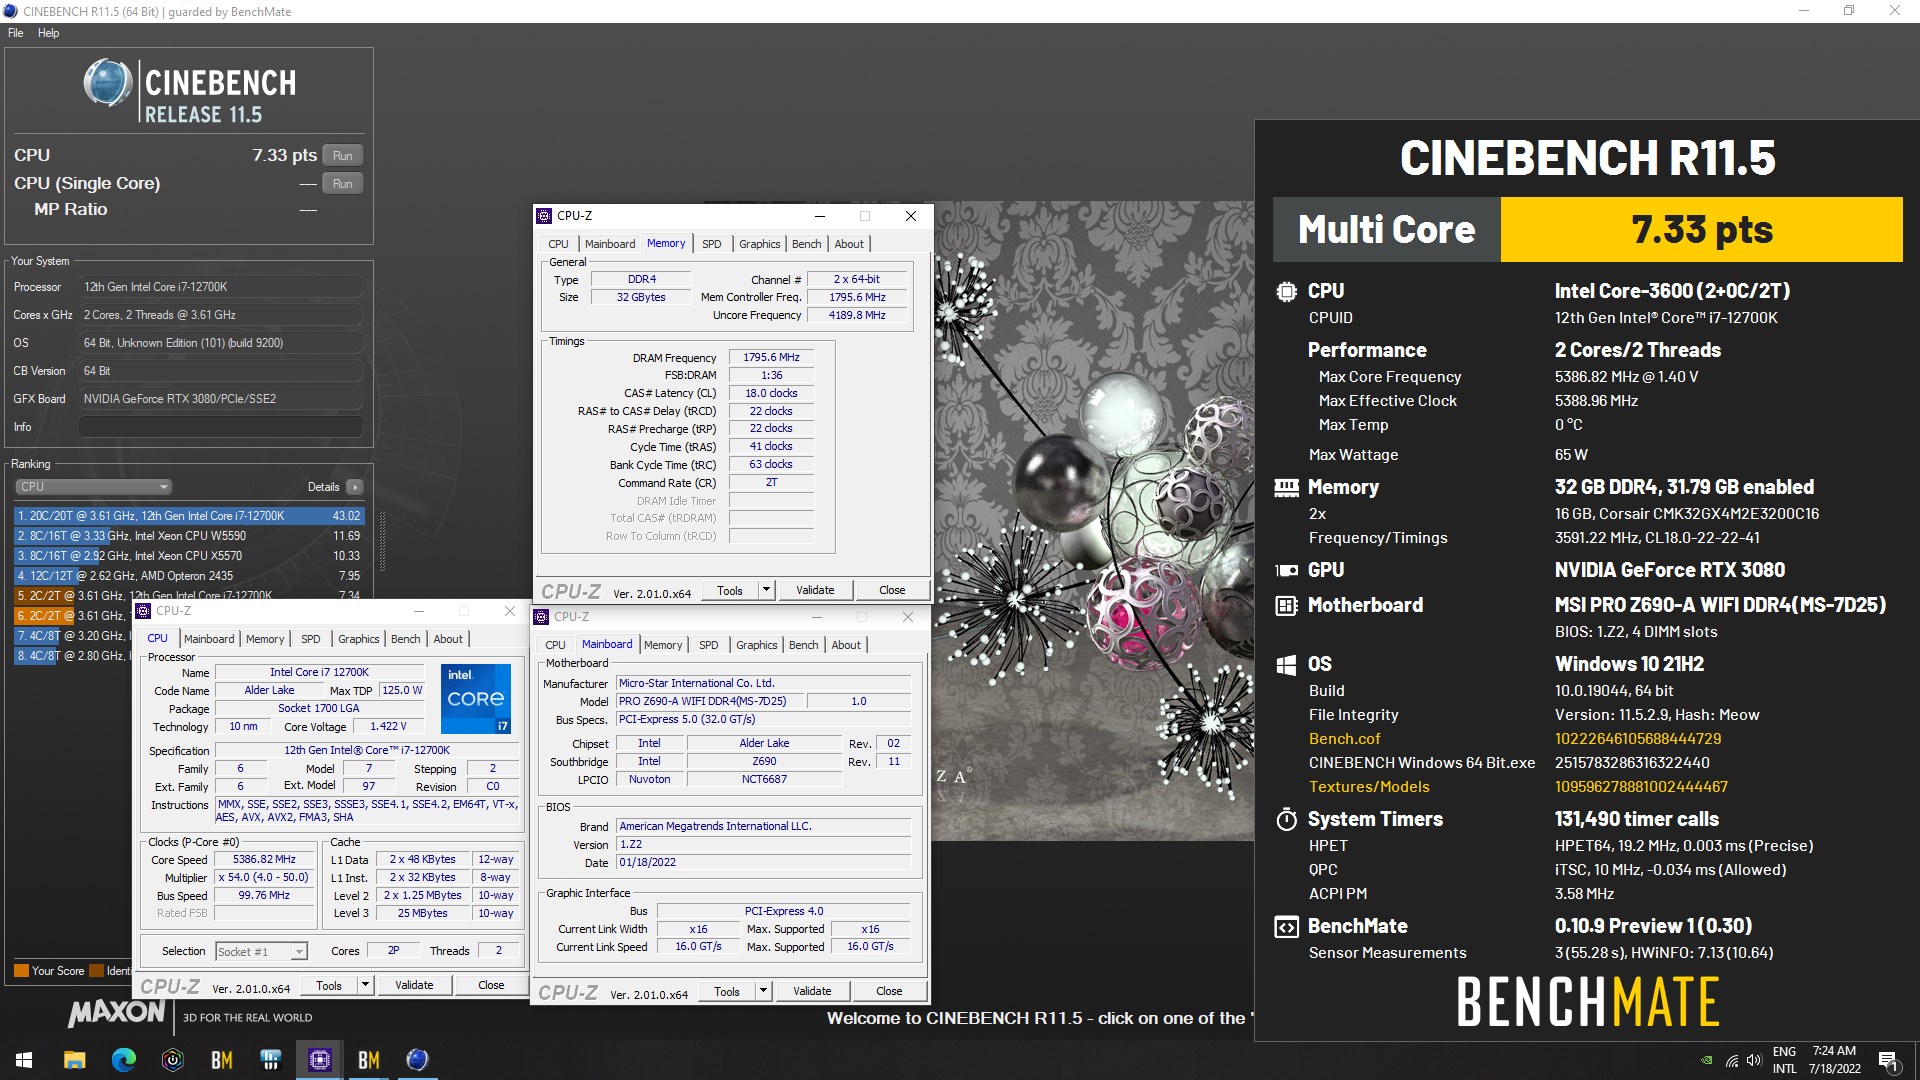Click Close button in CPU-Z CPU window

pyautogui.click(x=491, y=985)
